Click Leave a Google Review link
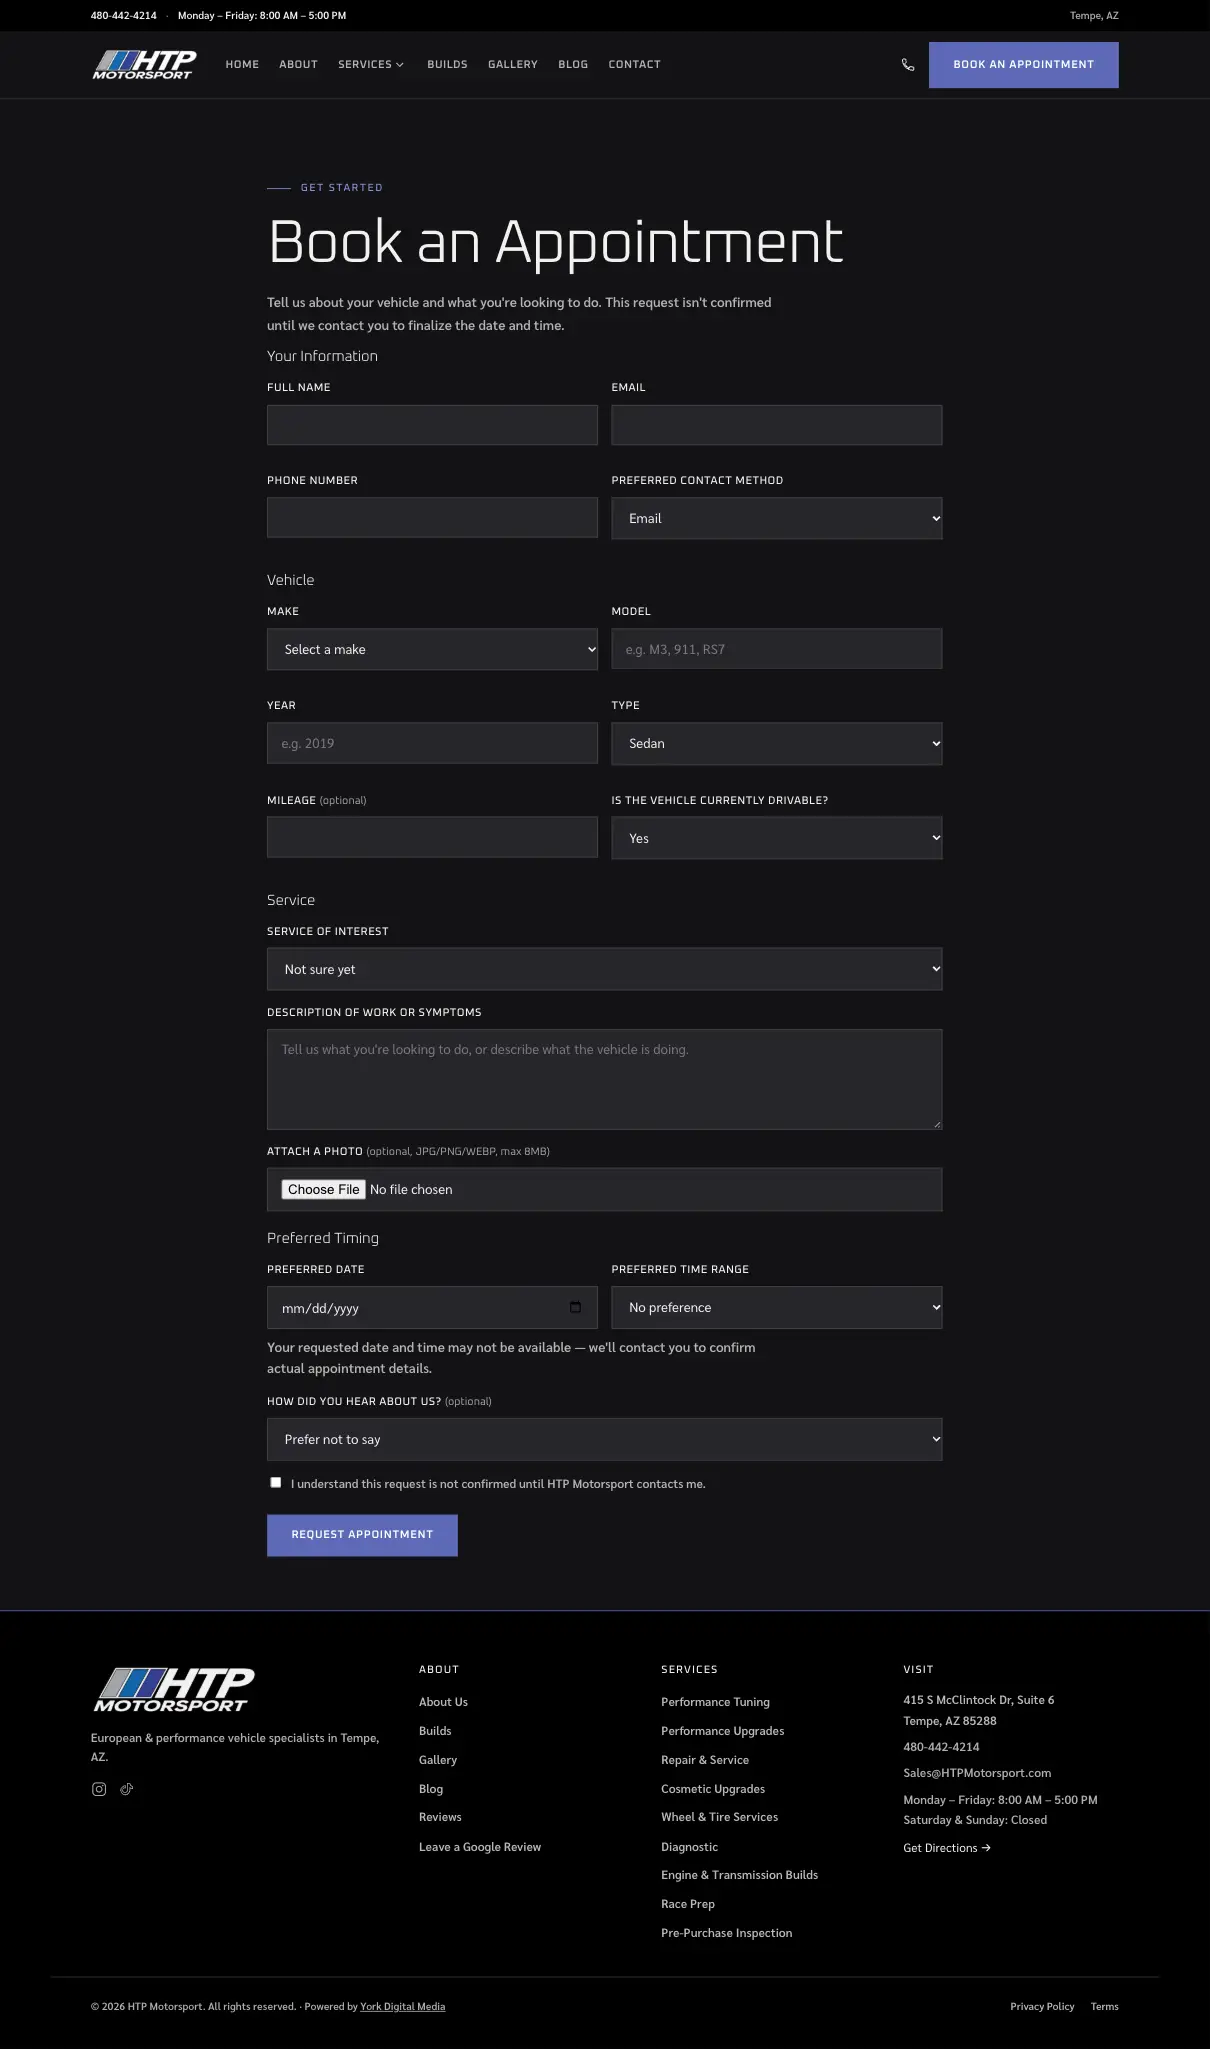This screenshot has height=2049, width=1210. tap(480, 1847)
